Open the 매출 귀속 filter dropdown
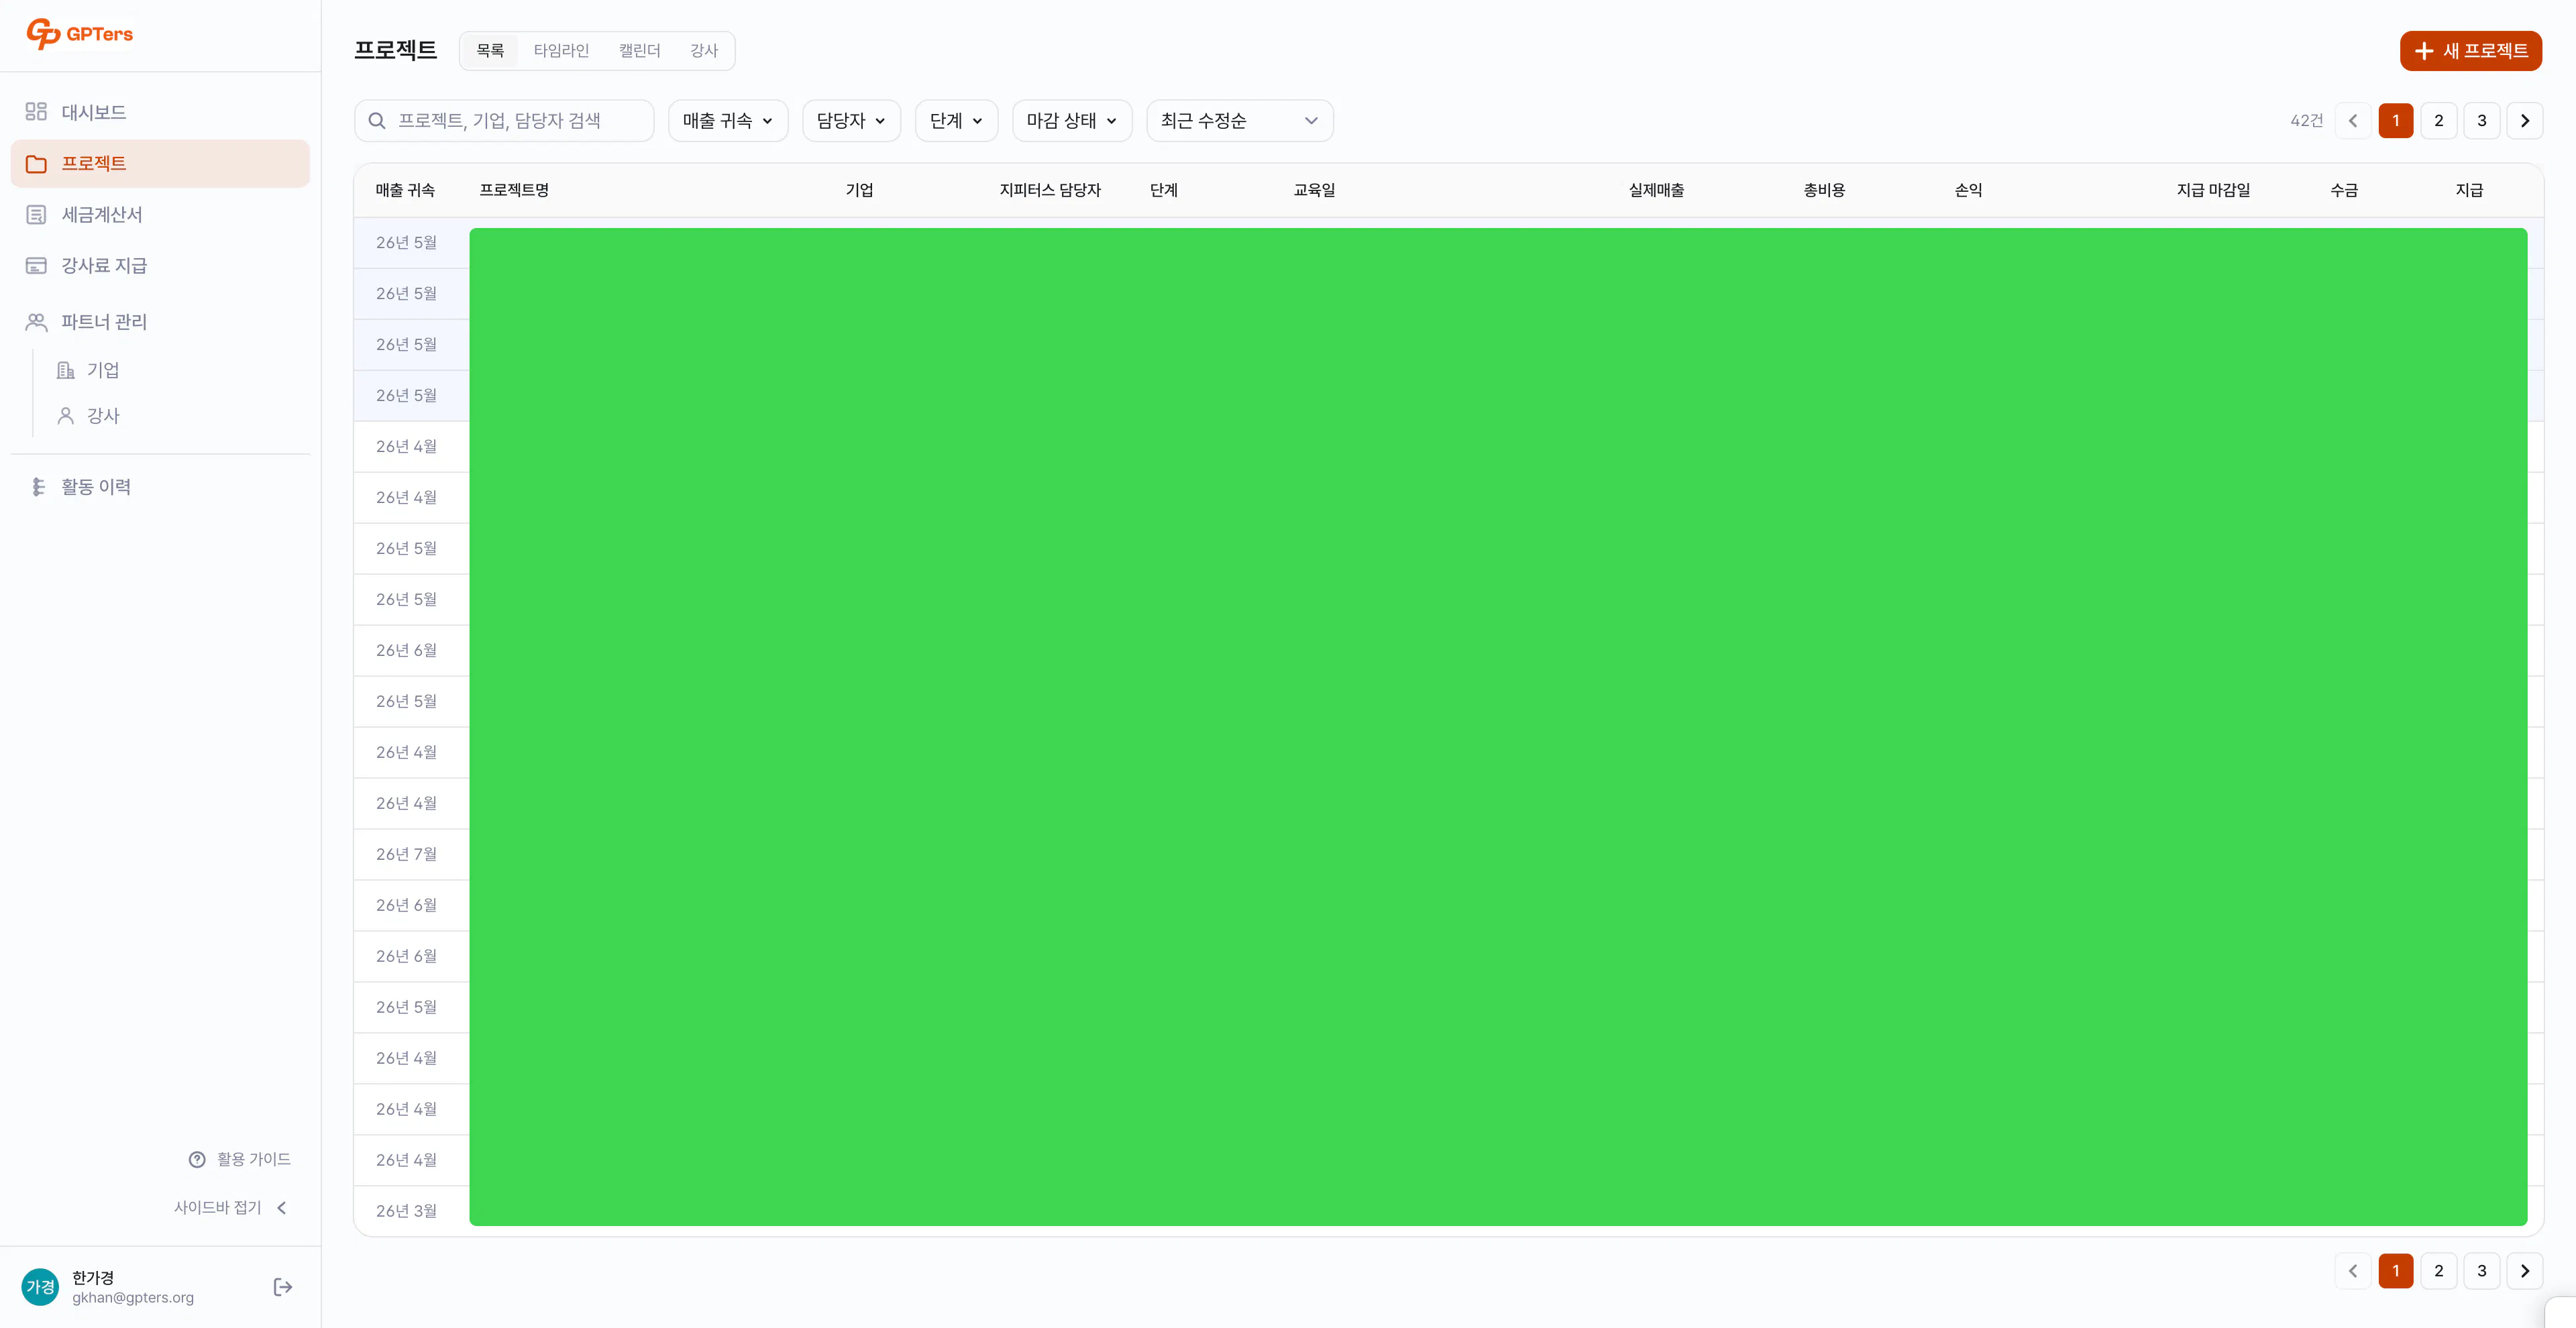 point(728,121)
